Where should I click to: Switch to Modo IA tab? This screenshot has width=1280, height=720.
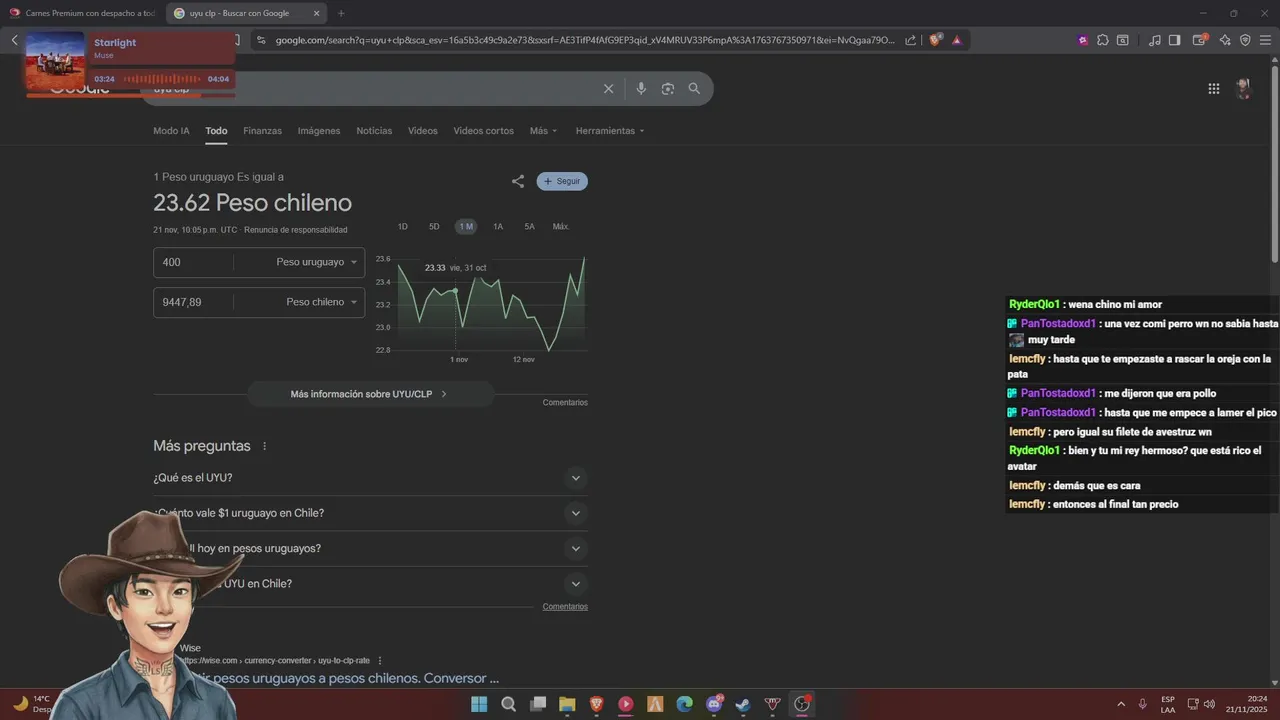(x=171, y=131)
